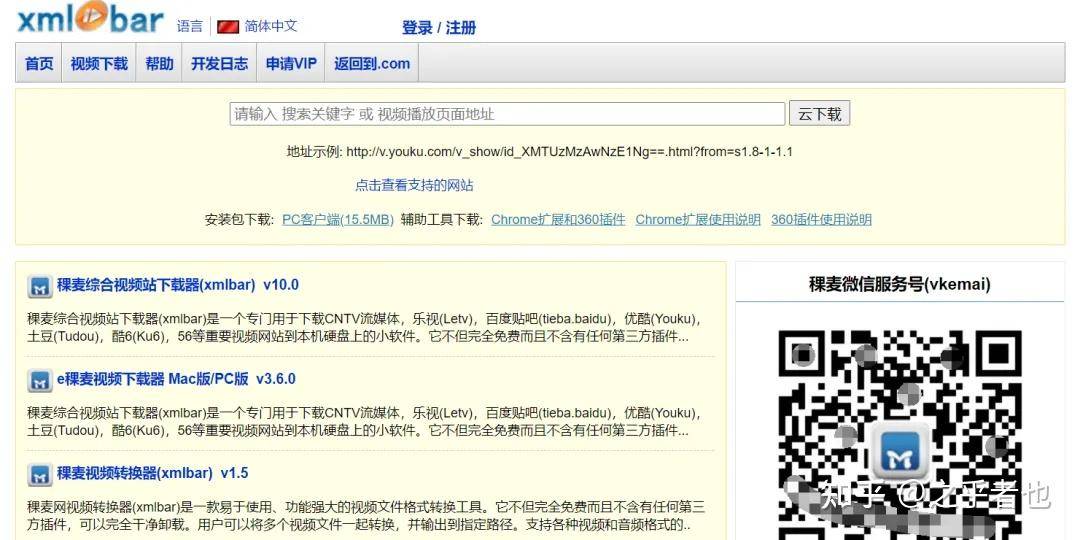Click the 语言 label
The image size is (1080, 540).
point(189,26)
